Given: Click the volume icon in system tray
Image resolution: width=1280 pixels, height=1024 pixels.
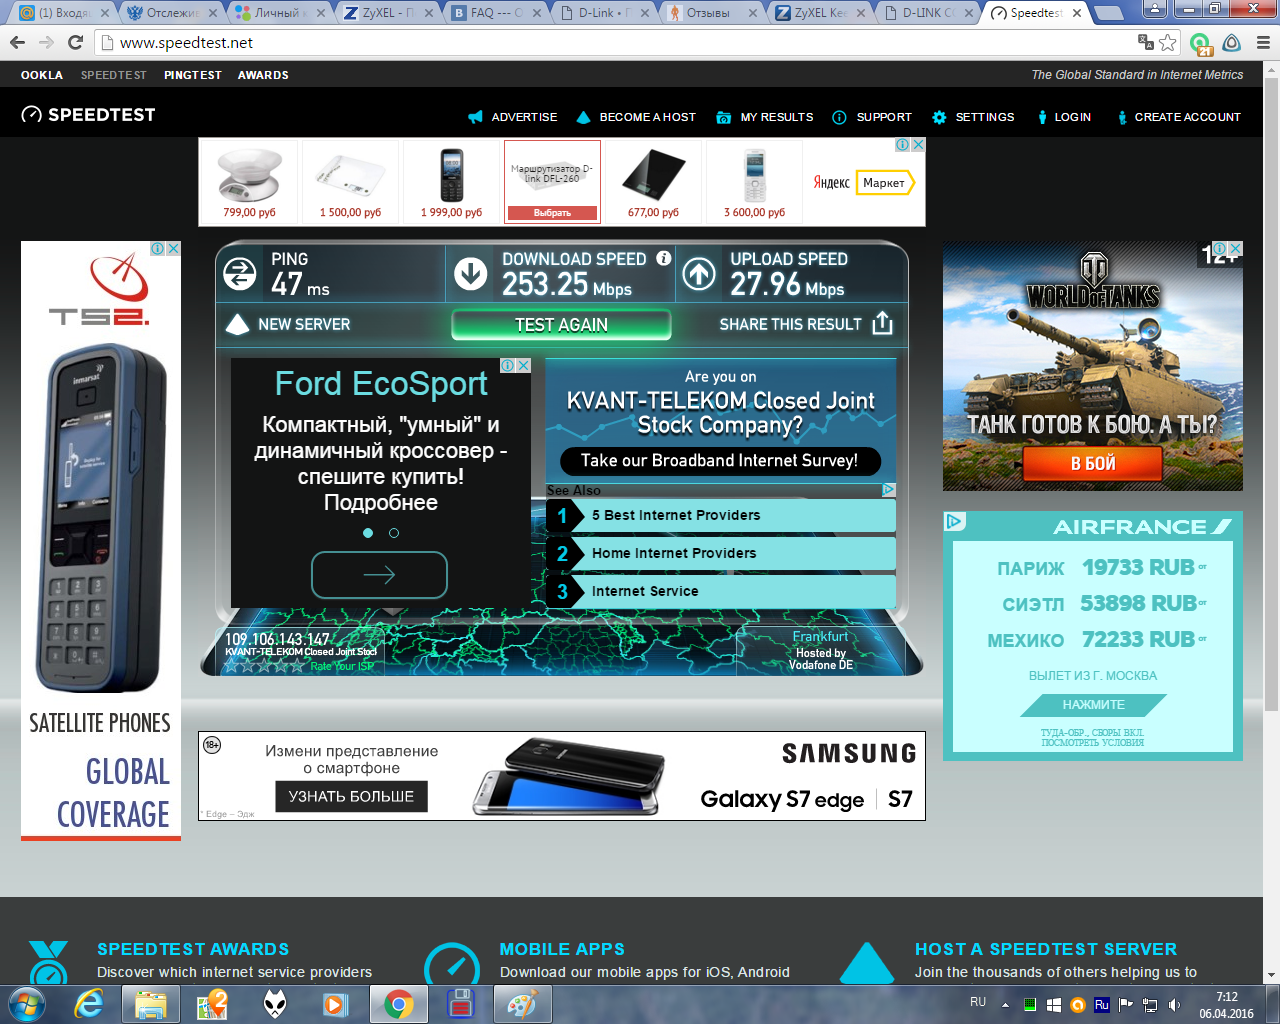Looking at the screenshot, I should [x=1174, y=1005].
